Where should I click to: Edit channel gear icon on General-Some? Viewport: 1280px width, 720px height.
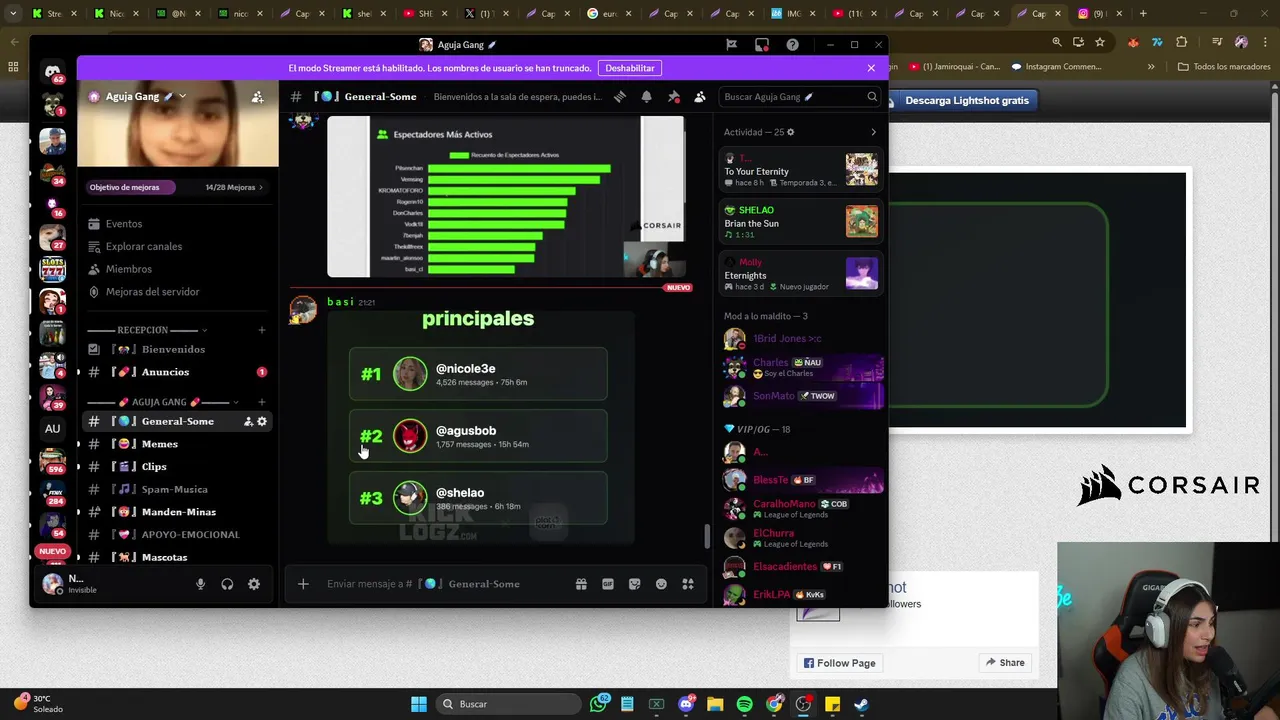point(262,422)
